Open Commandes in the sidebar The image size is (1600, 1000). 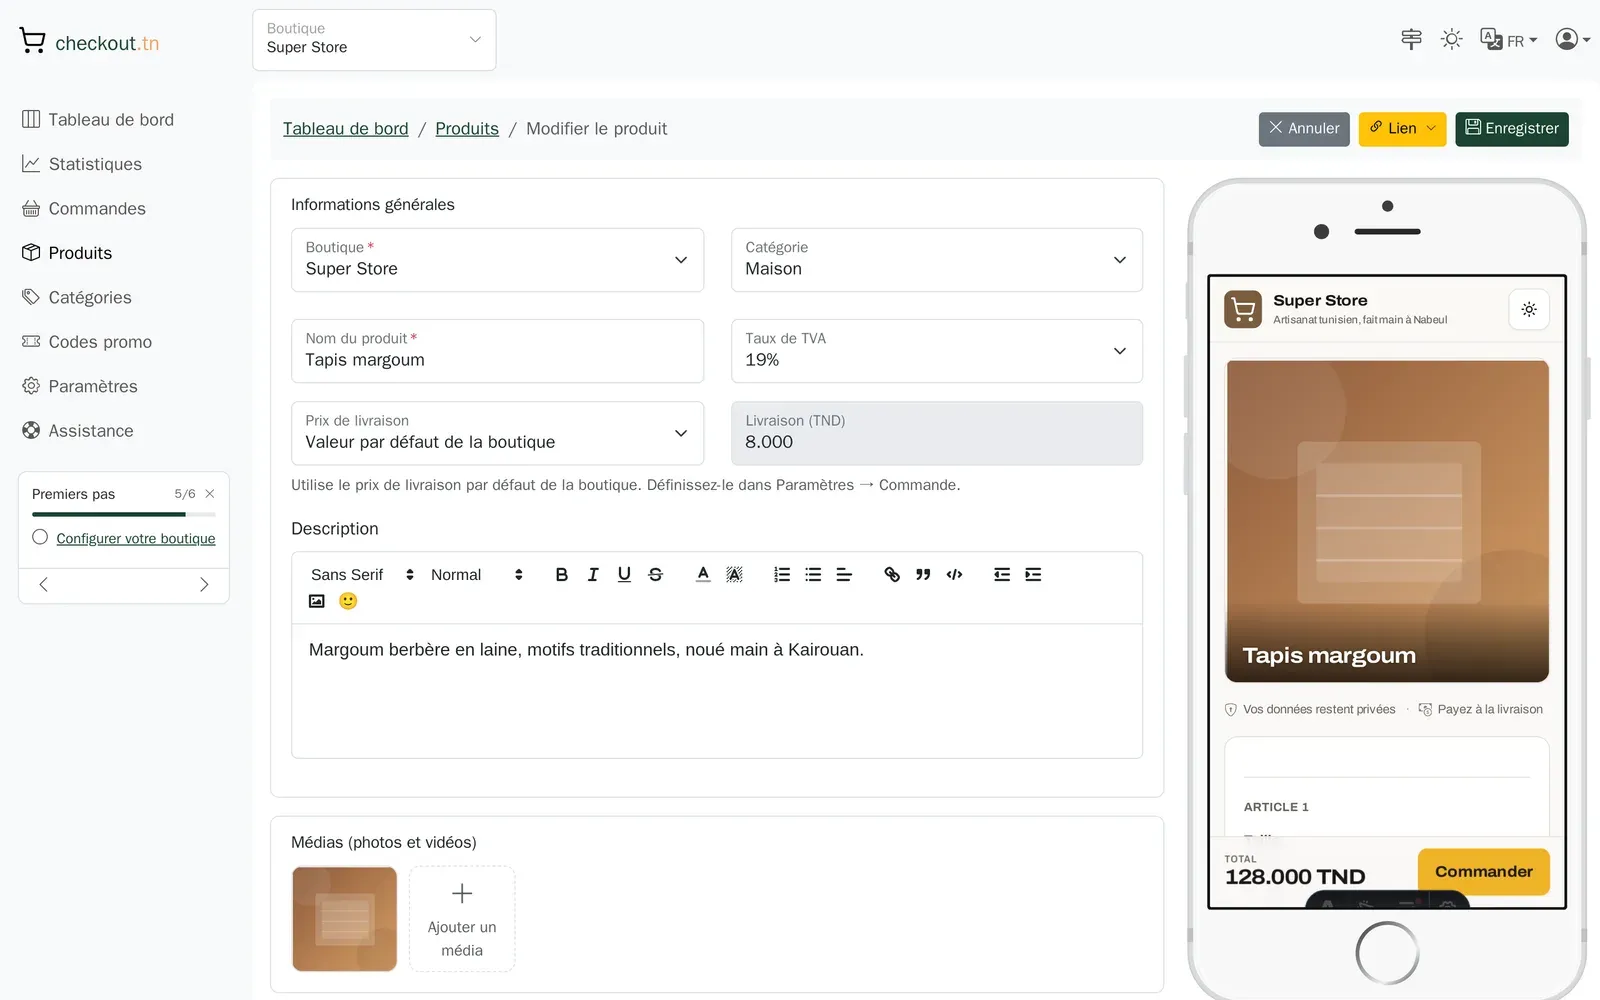point(84,209)
